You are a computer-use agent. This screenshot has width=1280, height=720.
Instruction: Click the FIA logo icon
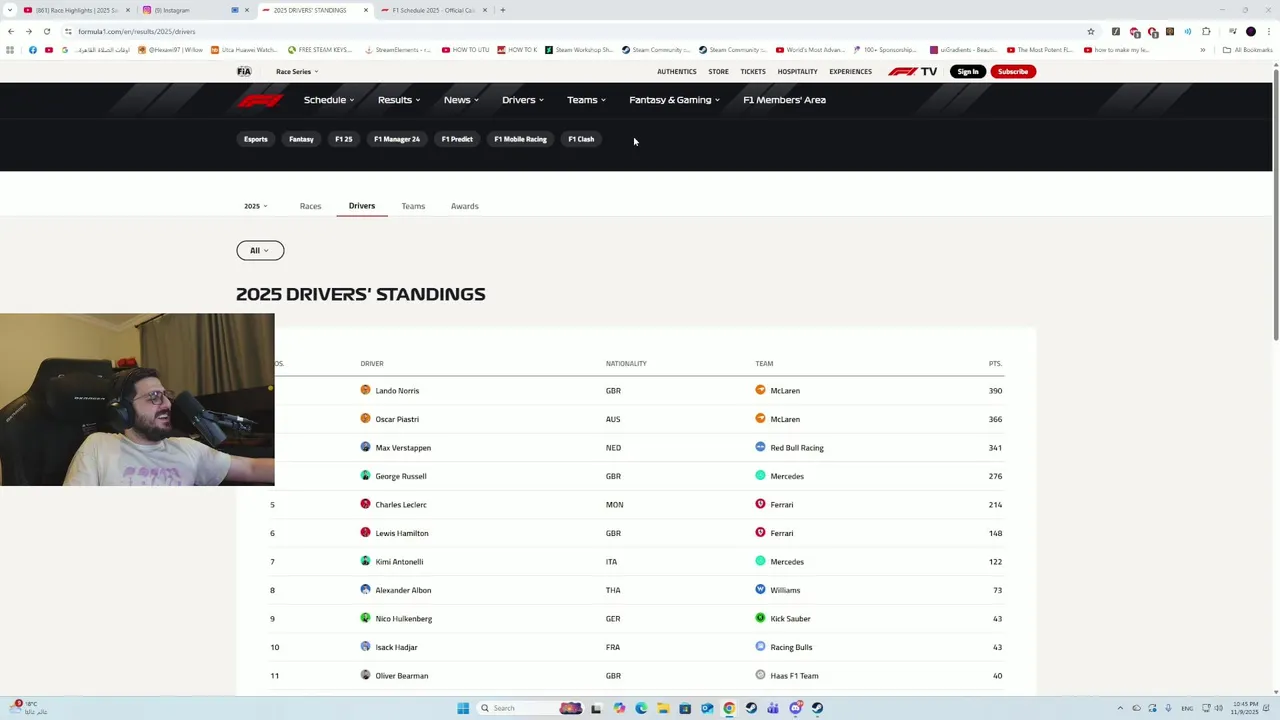point(244,71)
